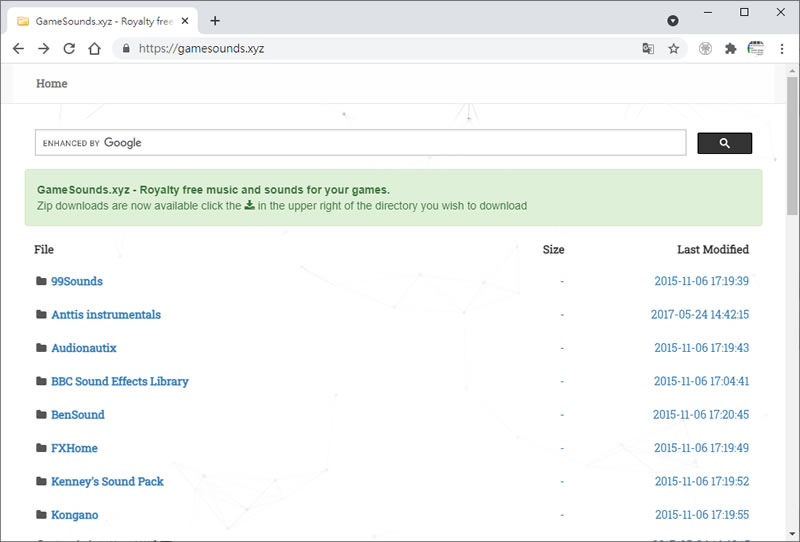The height and width of the screenshot is (542, 800).
Task: Open a new browser tab
Action: pos(215,21)
